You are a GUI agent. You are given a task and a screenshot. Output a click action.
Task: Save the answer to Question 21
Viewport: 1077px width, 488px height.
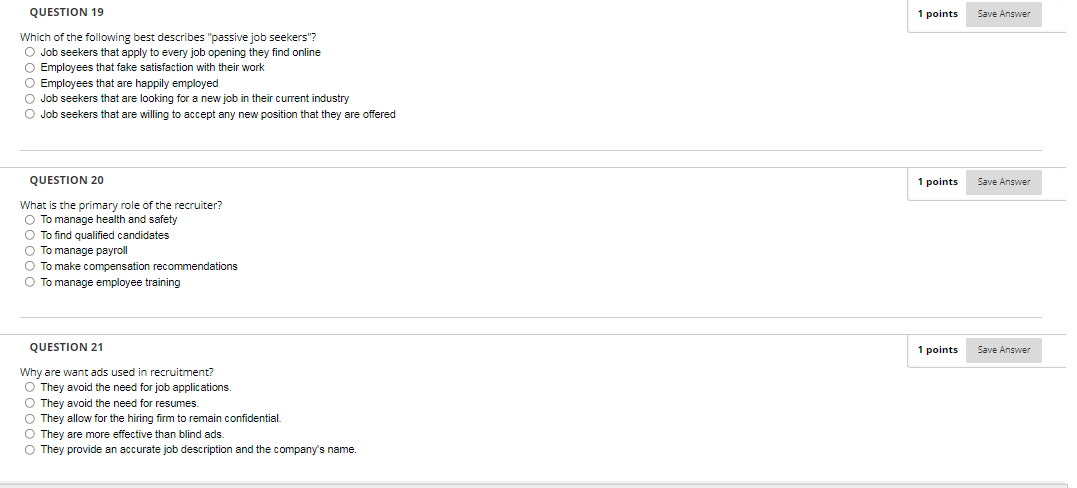(1004, 350)
